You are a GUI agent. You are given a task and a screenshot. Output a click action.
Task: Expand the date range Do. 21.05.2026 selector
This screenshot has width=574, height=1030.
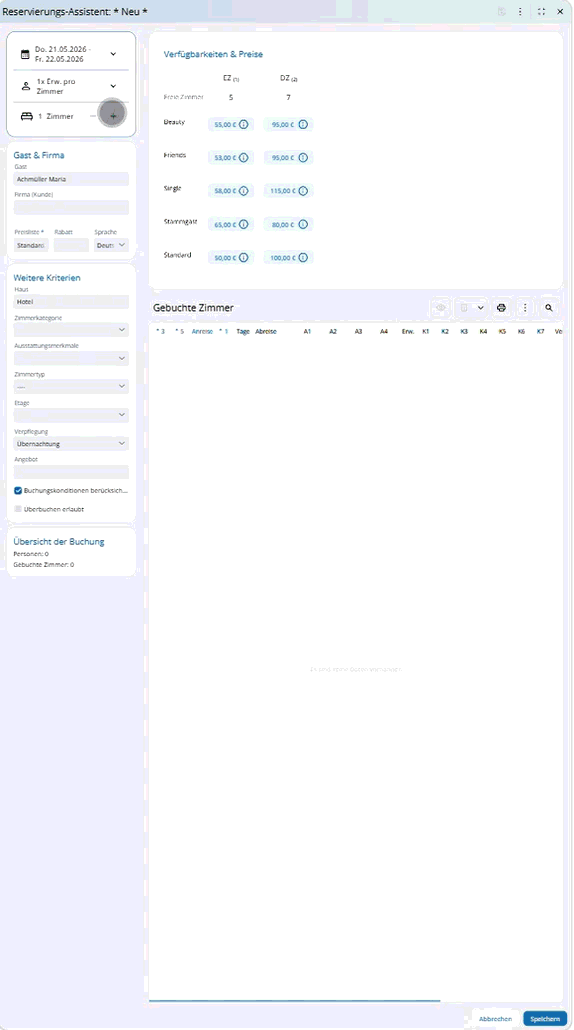point(113,54)
